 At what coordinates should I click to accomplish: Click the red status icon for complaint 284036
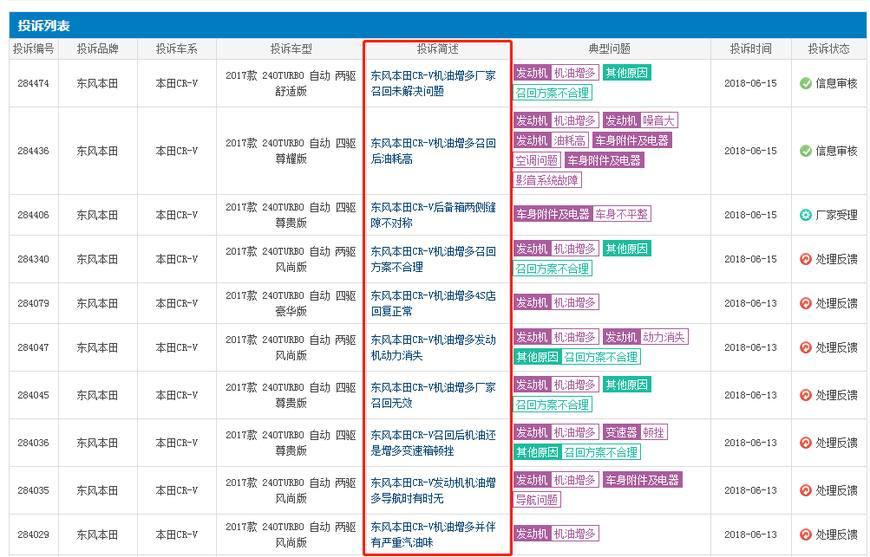[x=806, y=443]
